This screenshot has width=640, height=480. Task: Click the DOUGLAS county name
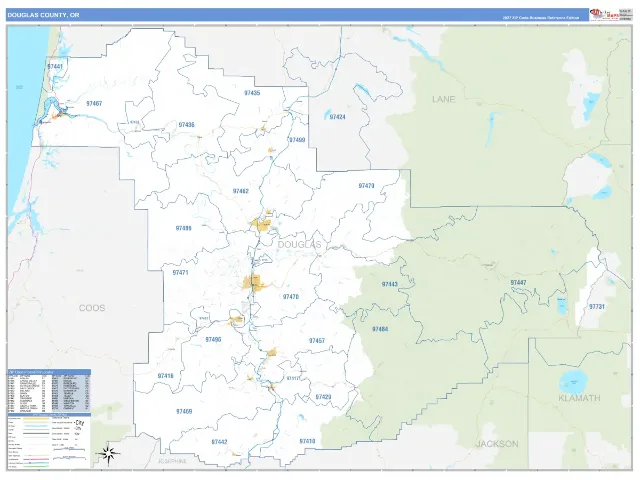tap(299, 245)
